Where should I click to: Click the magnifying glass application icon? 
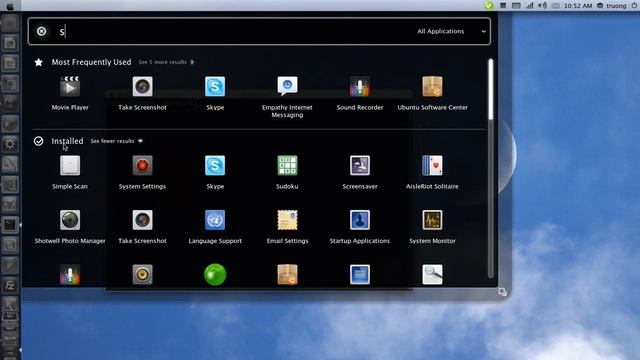432,274
